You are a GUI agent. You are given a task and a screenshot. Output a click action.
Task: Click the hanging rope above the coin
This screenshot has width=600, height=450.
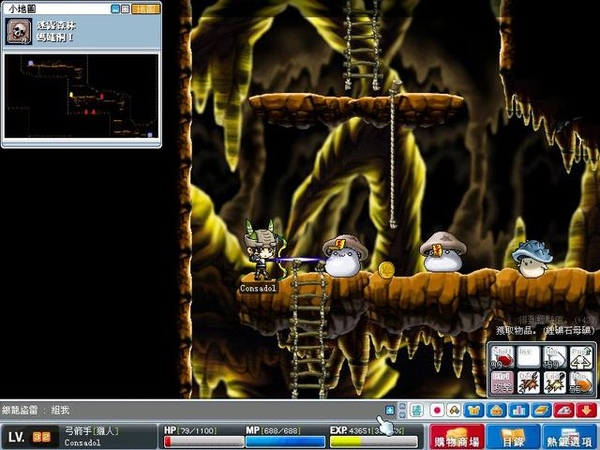pyautogui.click(x=394, y=155)
